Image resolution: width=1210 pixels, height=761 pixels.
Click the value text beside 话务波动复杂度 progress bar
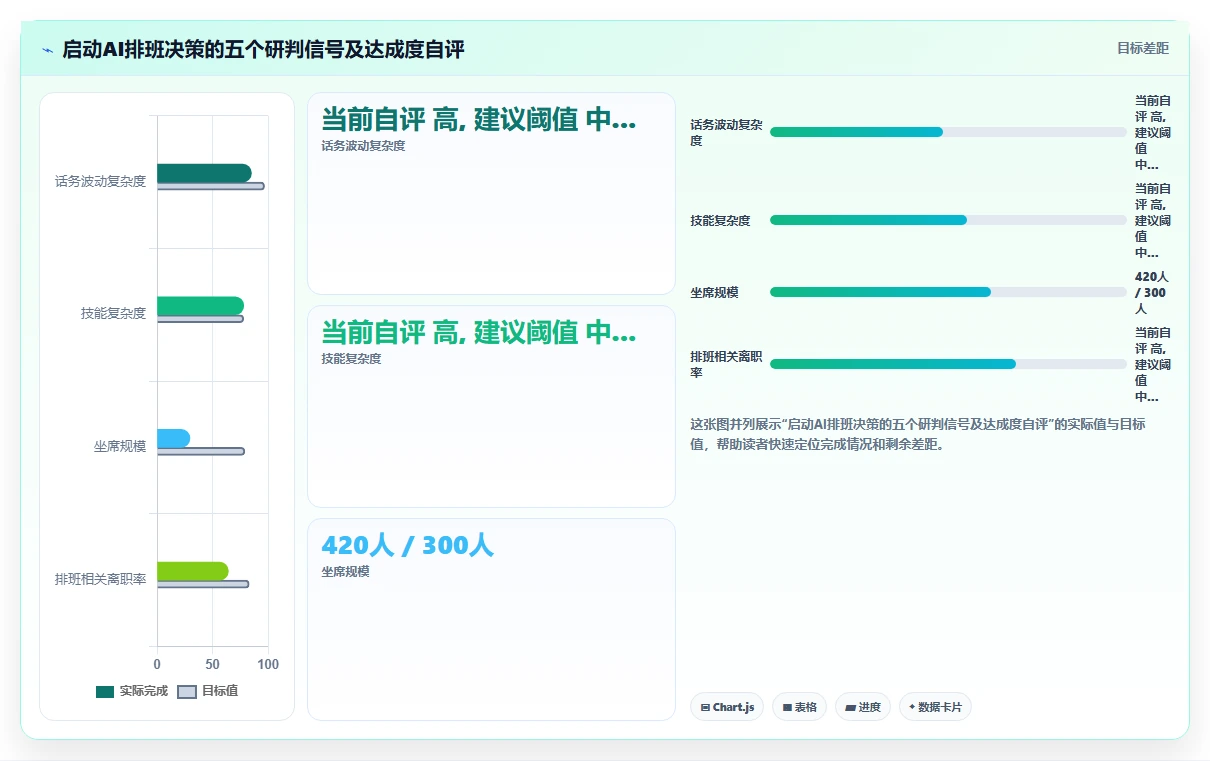click(1152, 133)
